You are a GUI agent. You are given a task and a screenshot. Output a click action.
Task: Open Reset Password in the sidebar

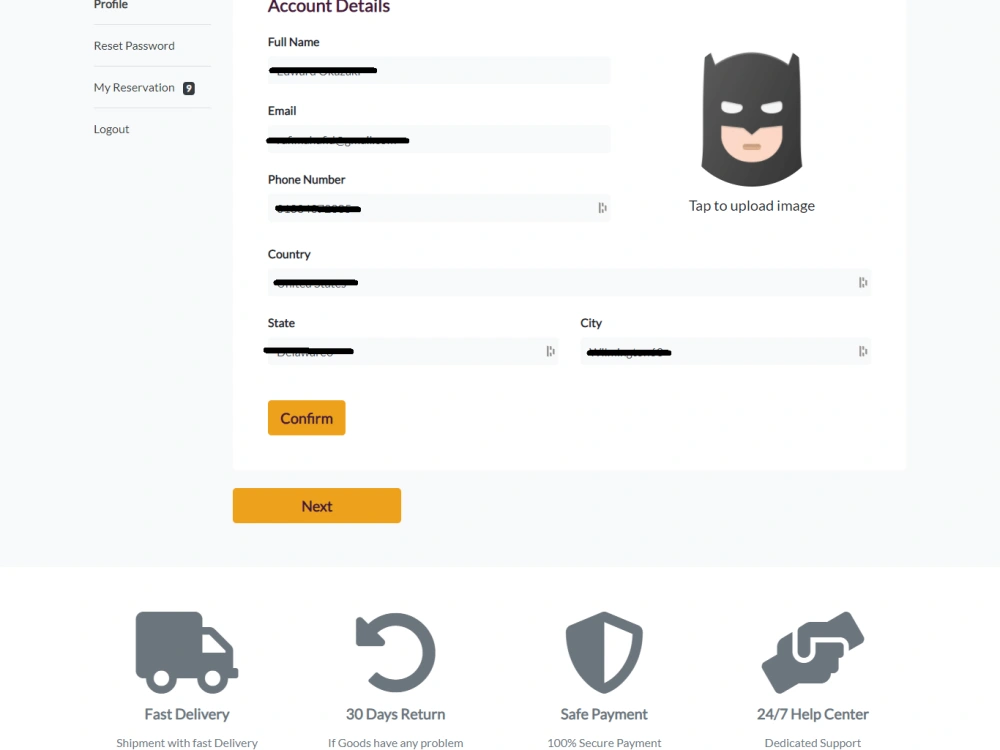coord(134,46)
